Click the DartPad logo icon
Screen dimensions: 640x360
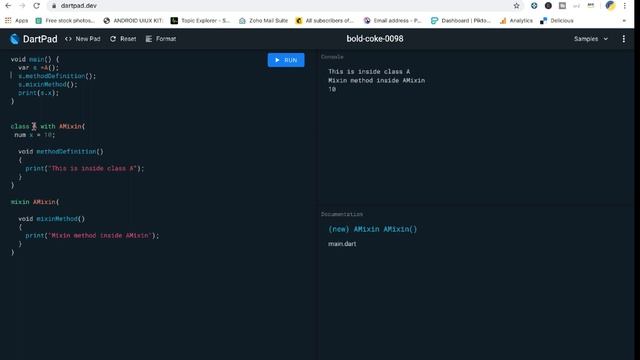[x=15, y=39]
